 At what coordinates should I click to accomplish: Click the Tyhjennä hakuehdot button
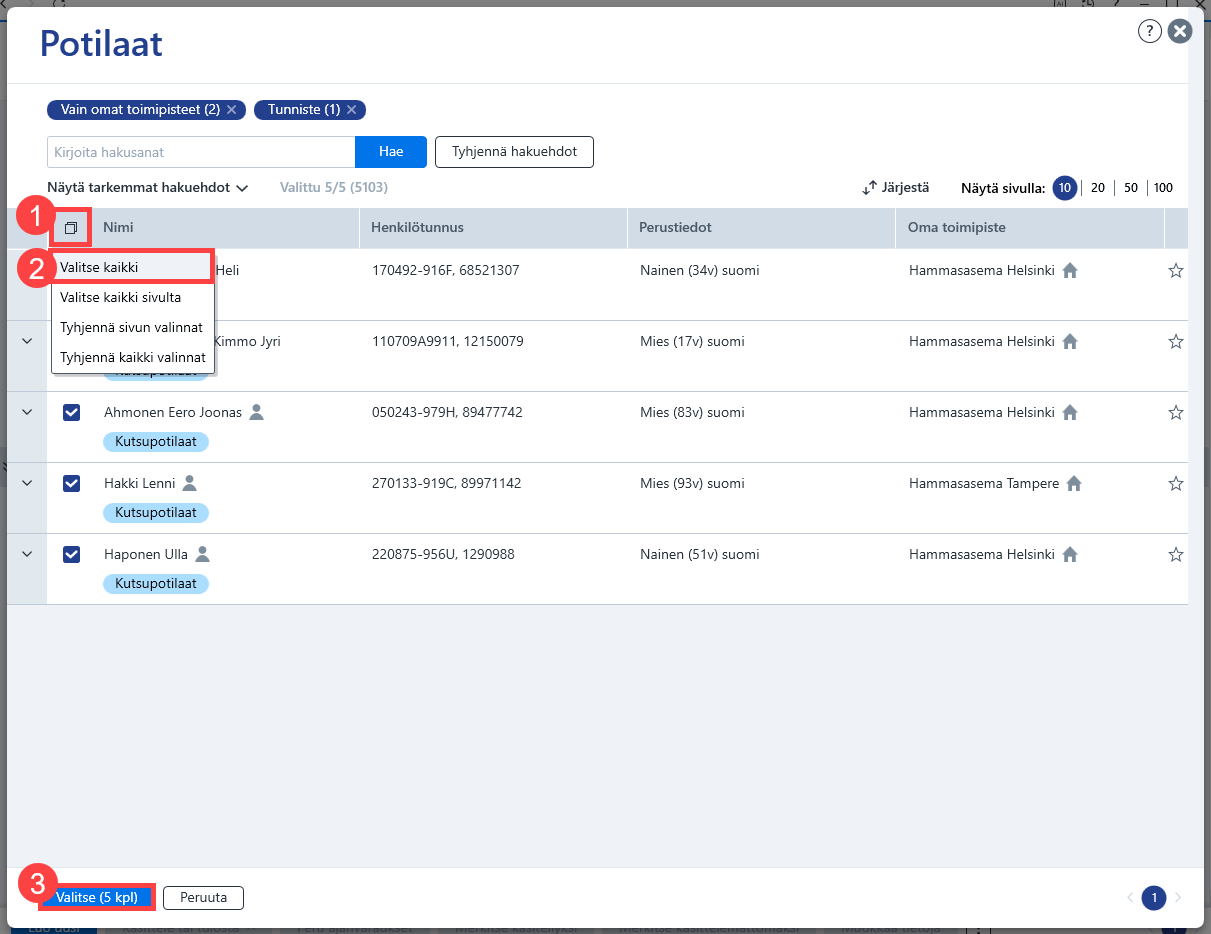tap(514, 152)
